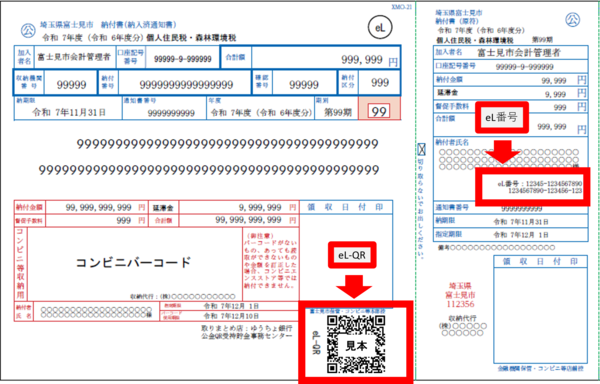Click バーコード使用期限 令和 7年12月10日
This screenshot has height=384, width=600.
[x=231, y=316]
